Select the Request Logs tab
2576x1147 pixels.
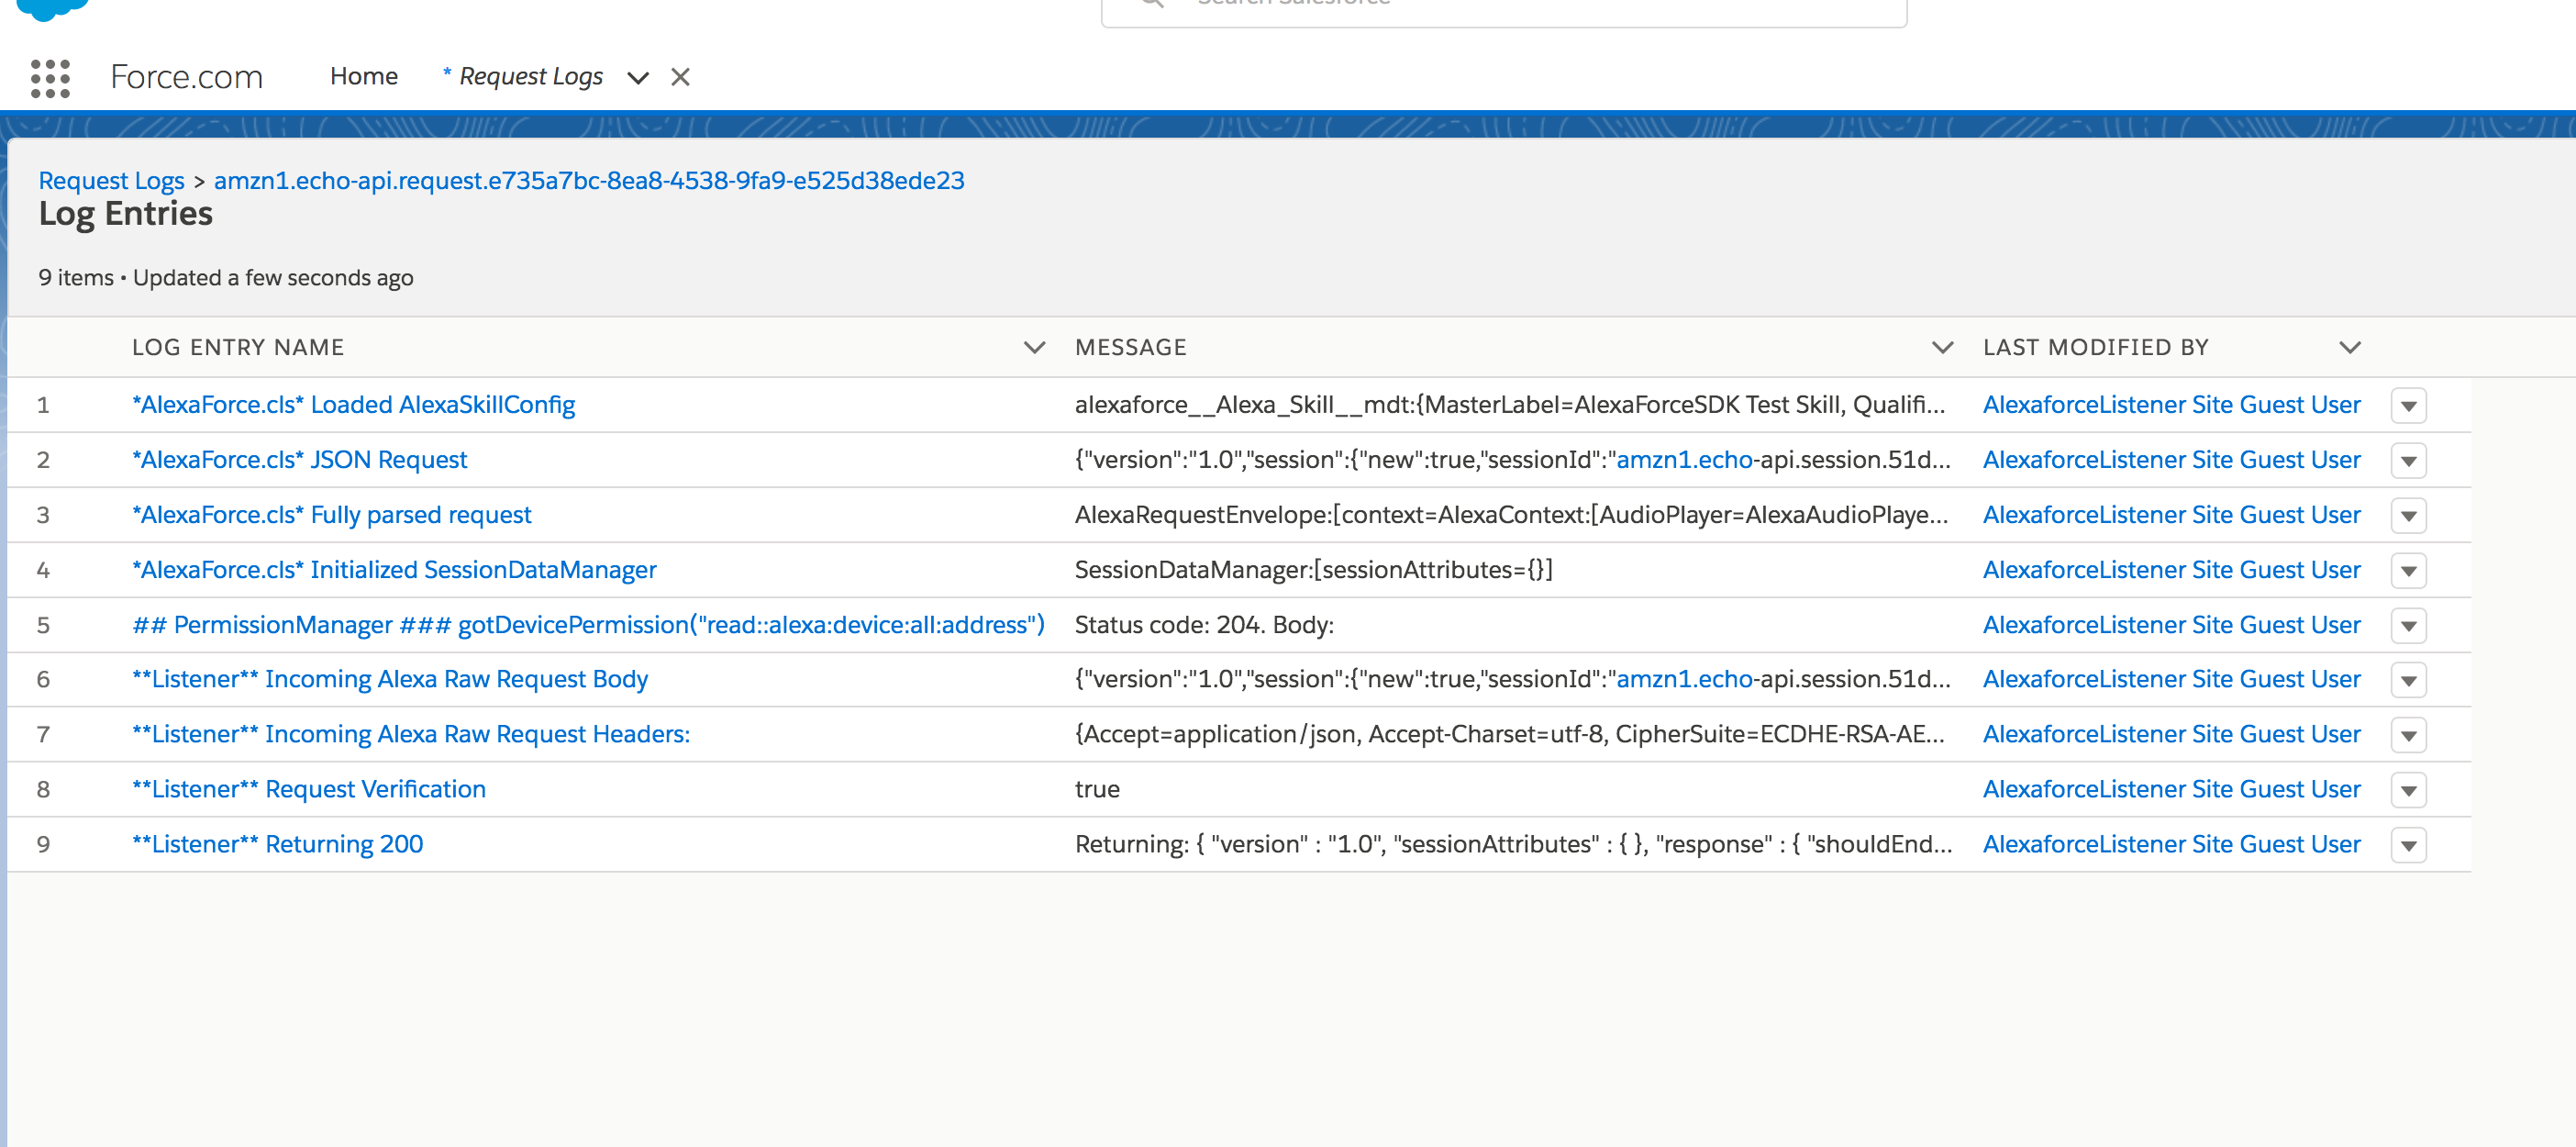(531, 76)
